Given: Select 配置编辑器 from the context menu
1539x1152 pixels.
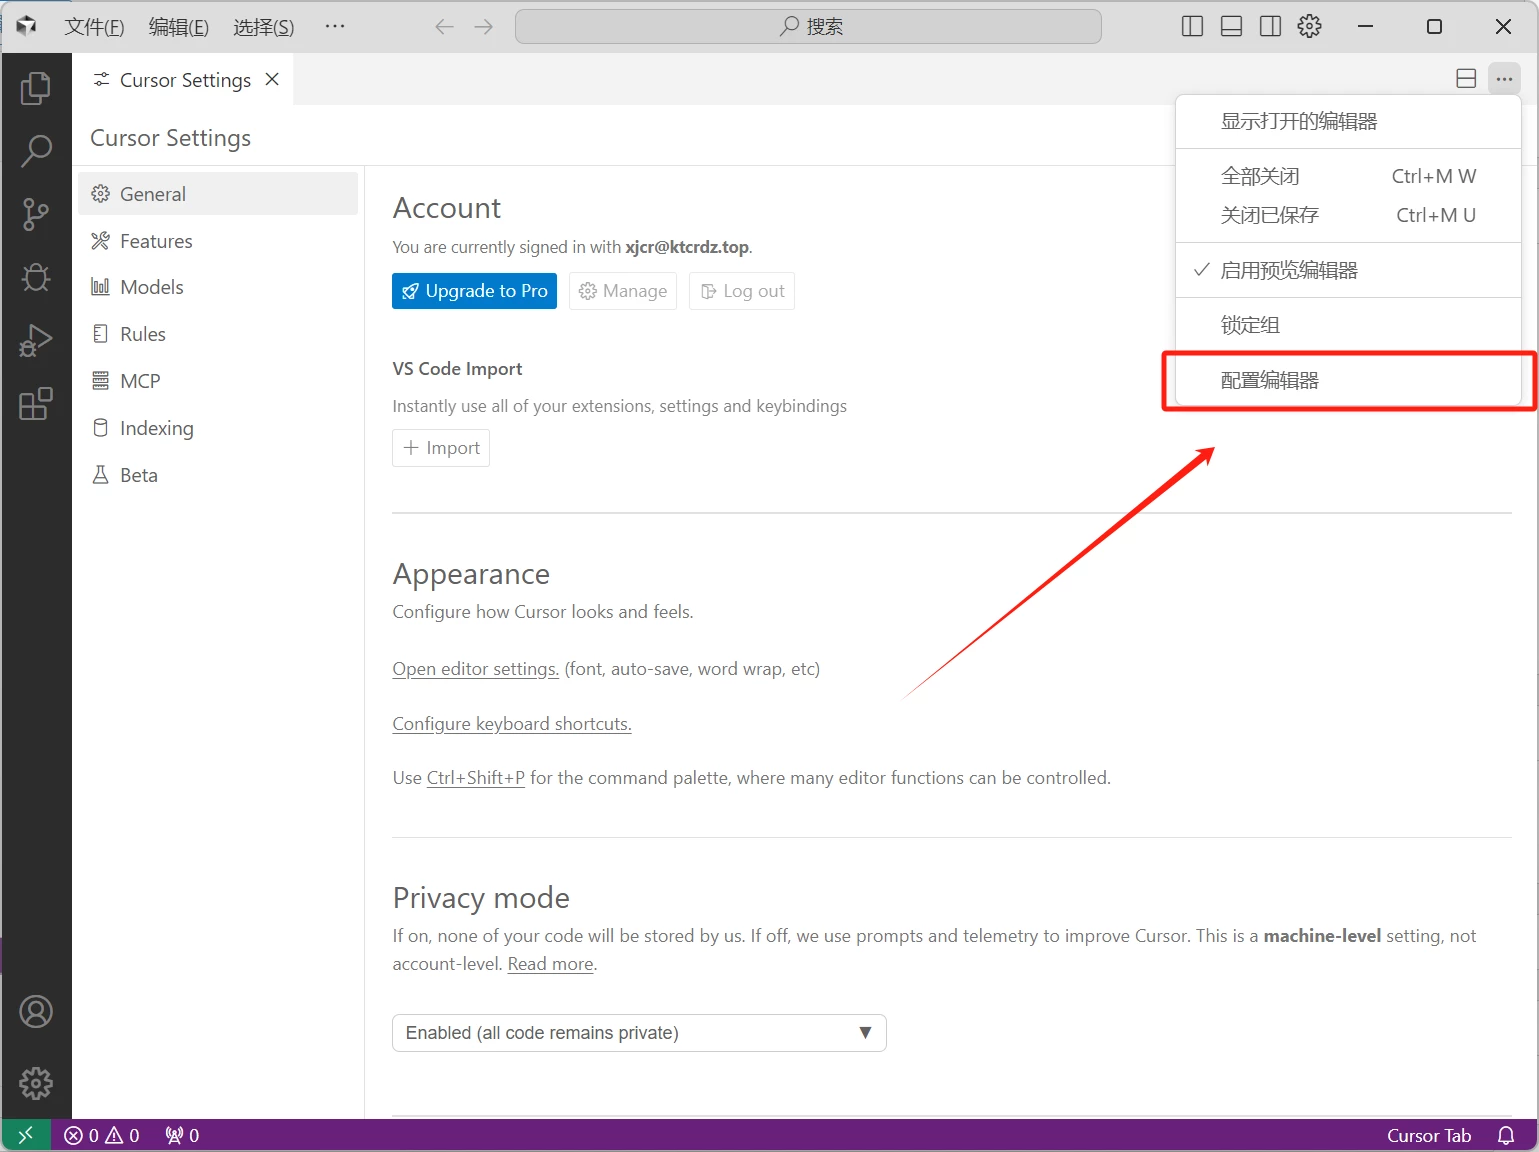Looking at the screenshot, I should tap(1270, 380).
